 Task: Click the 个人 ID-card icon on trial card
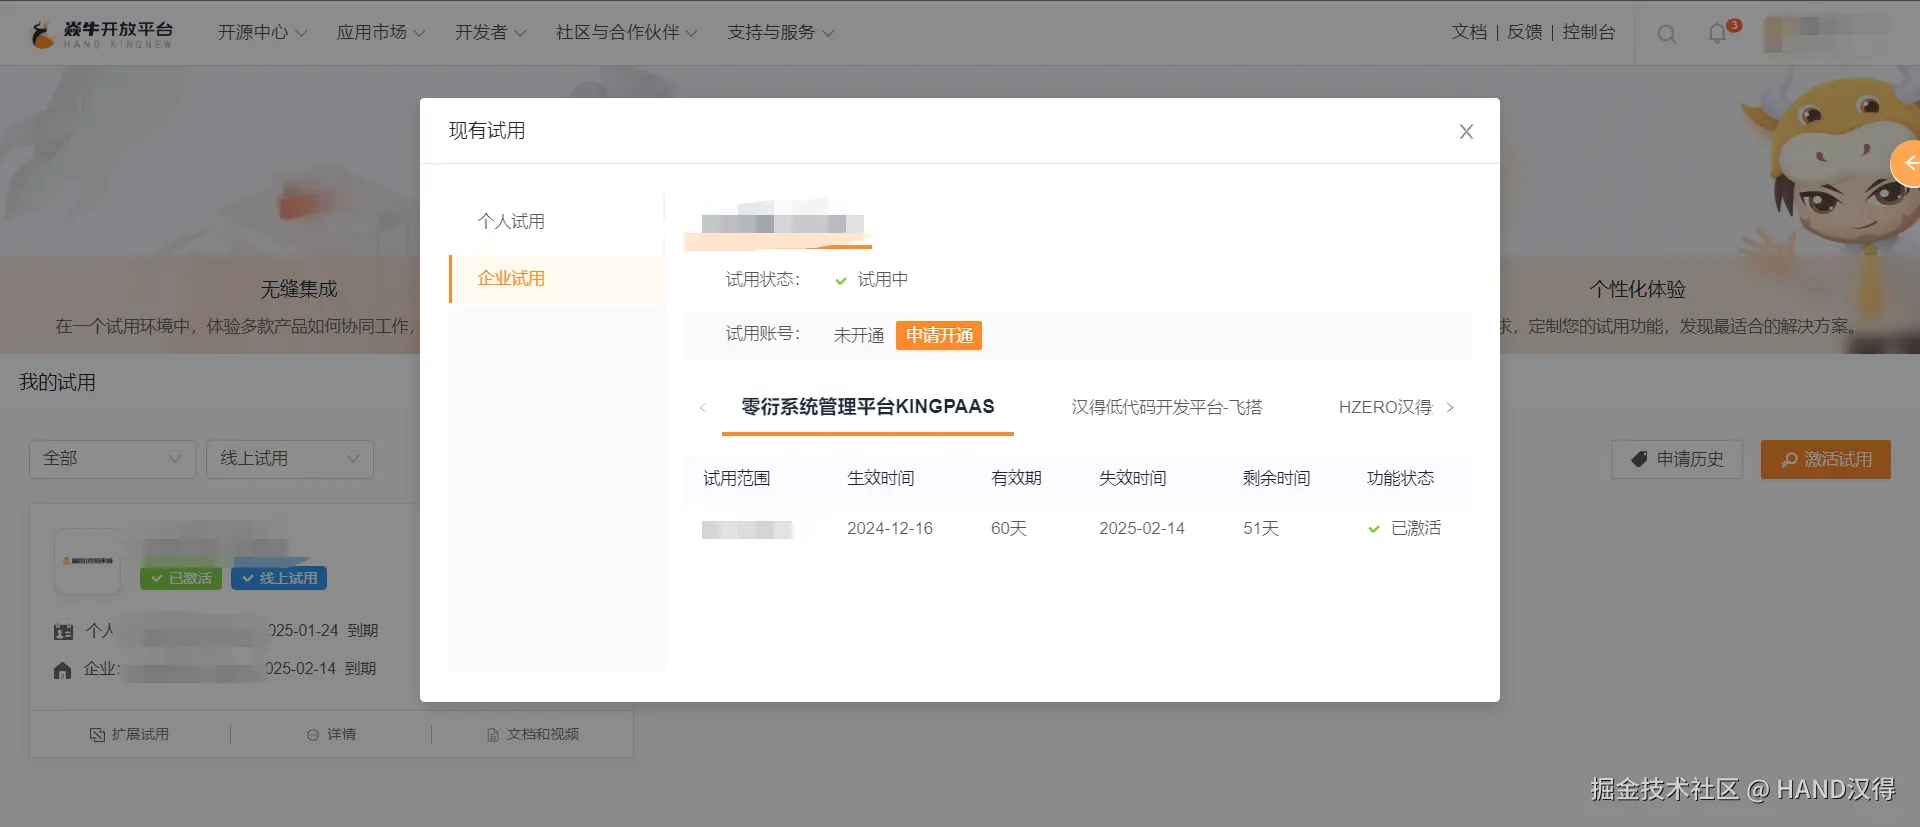[63, 631]
